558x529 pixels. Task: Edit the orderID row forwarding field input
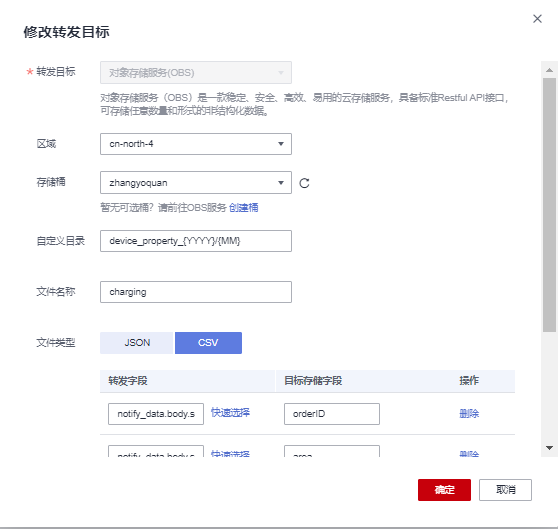pyautogui.click(x=156, y=414)
